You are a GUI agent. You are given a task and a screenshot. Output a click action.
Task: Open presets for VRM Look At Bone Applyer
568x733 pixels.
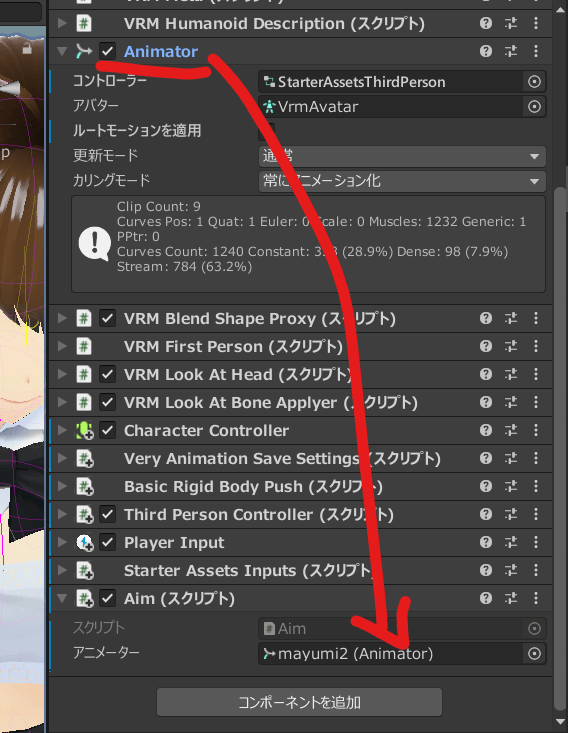pyautogui.click(x=511, y=402)
